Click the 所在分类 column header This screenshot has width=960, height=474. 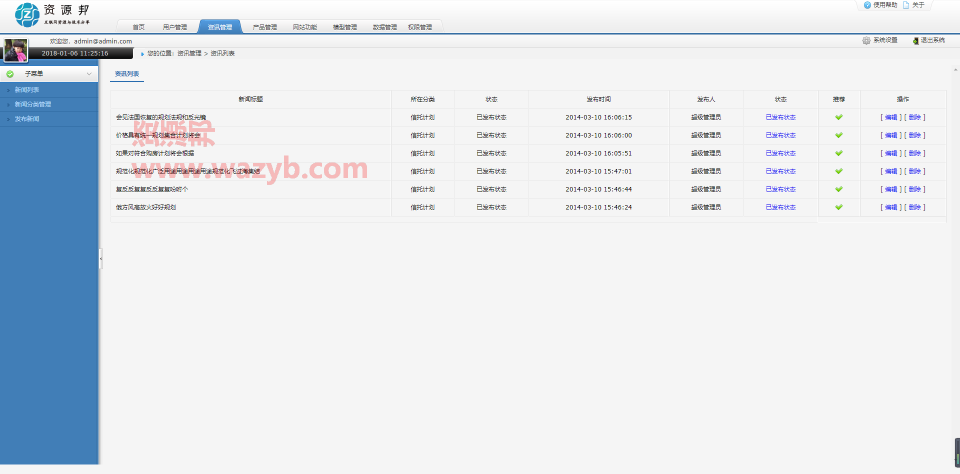(x=422, y=99)
